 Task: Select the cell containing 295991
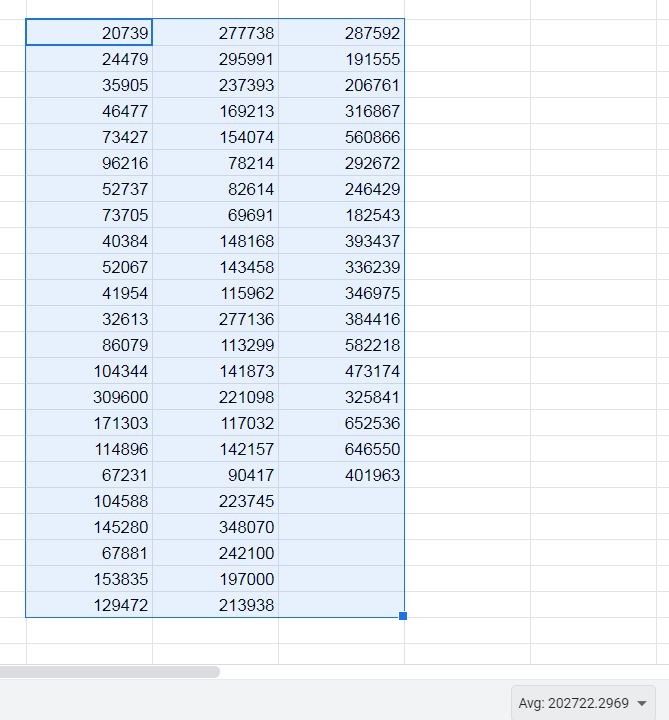click(215, 59)
